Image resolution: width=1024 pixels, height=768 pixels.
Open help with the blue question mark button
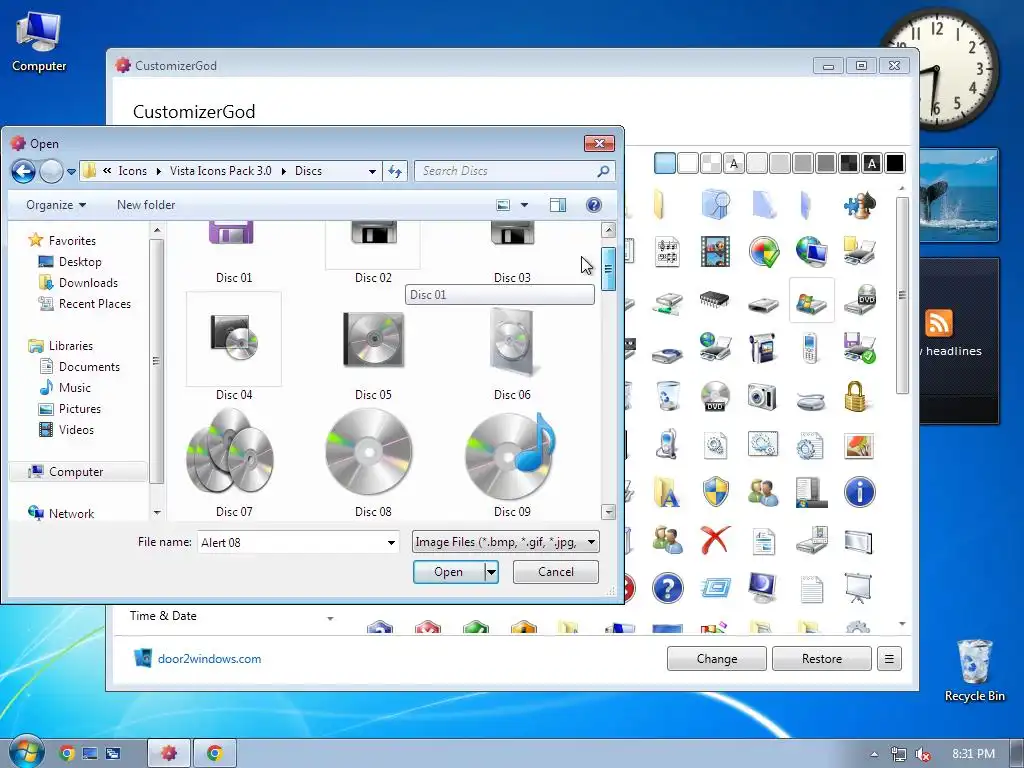click(594, 205)
